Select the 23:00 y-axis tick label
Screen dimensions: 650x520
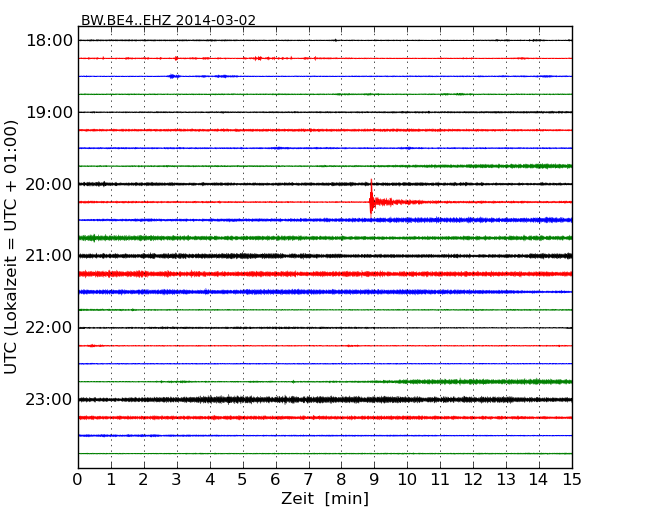pyautogui.click(x=50, y=400)
